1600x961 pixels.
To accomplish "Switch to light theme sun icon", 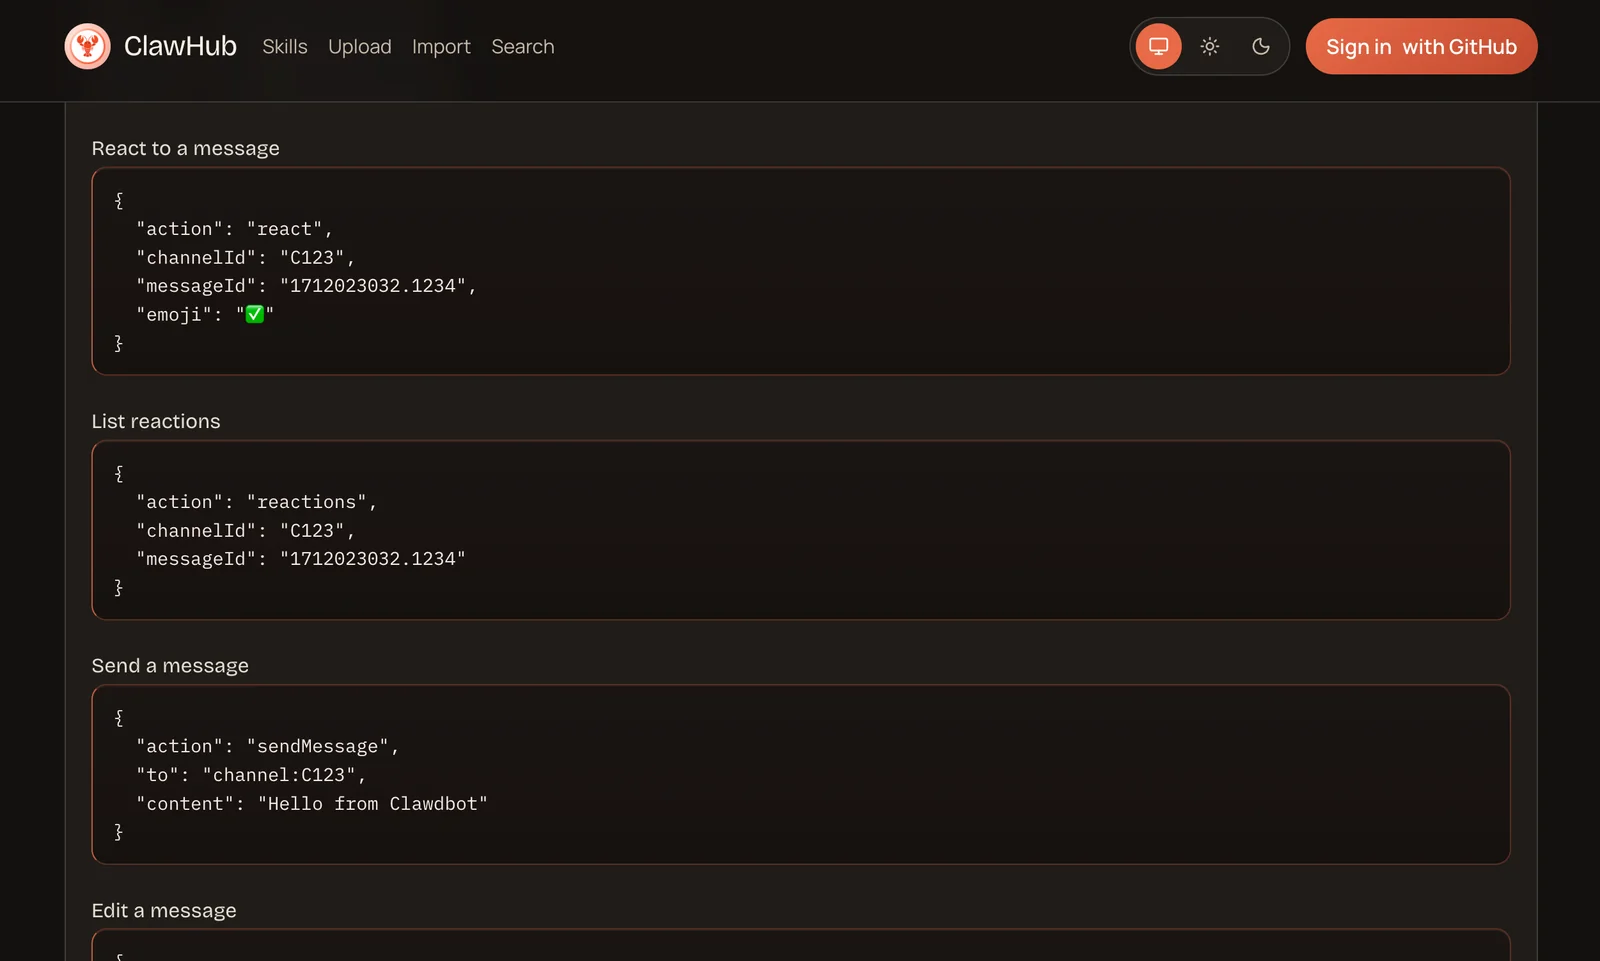I will (x=1209, y=46).
